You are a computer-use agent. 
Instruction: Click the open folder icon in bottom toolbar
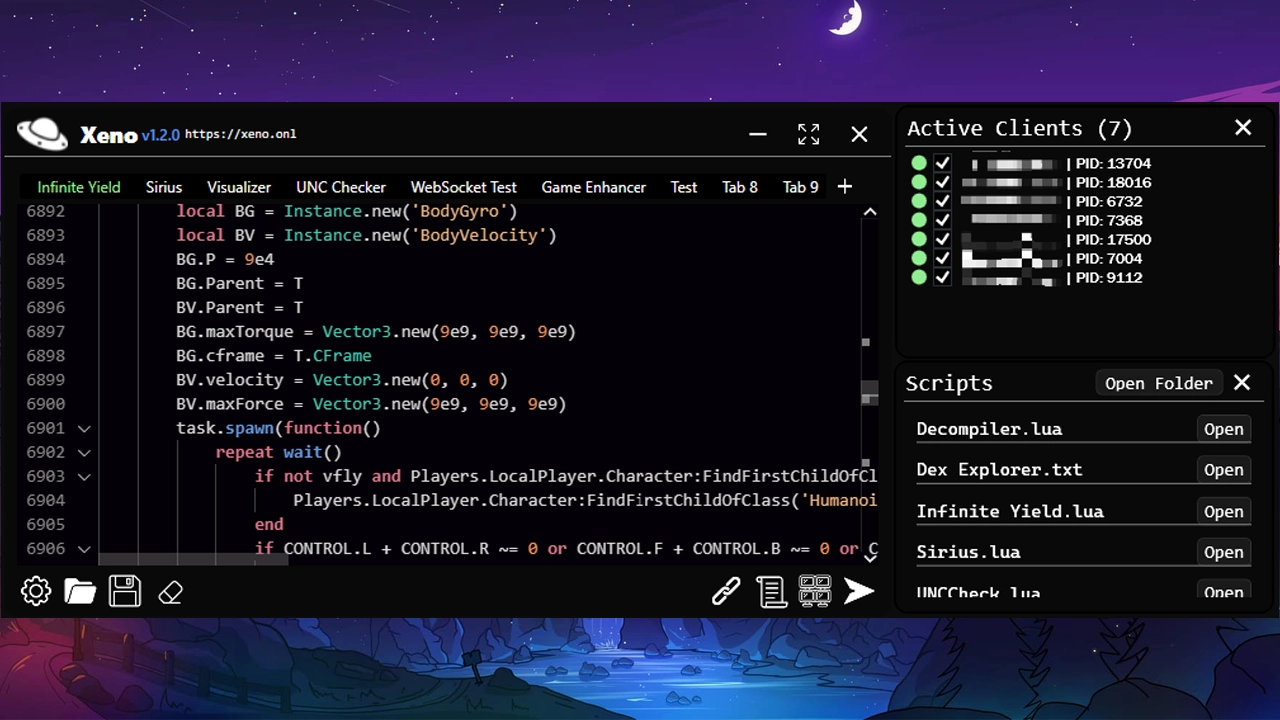tap(80, 591)
